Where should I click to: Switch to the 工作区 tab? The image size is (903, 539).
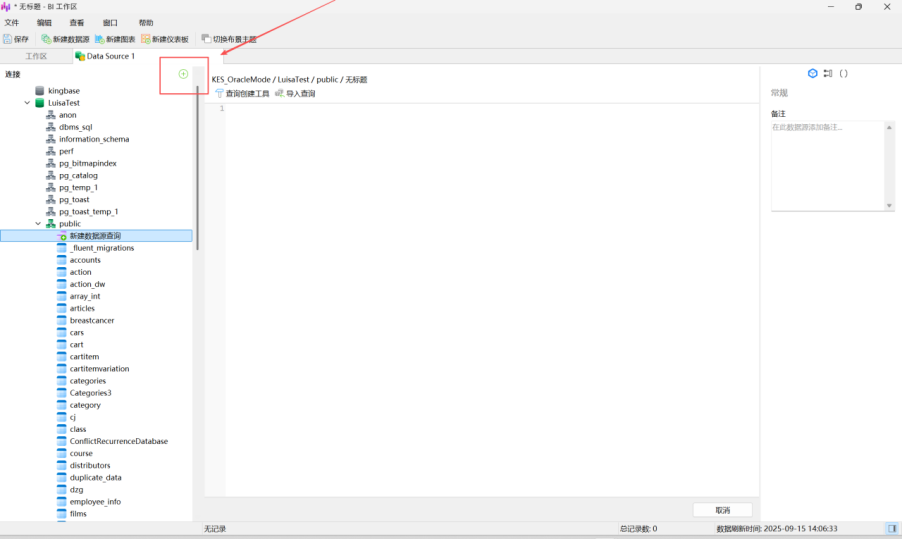(36, 56)
